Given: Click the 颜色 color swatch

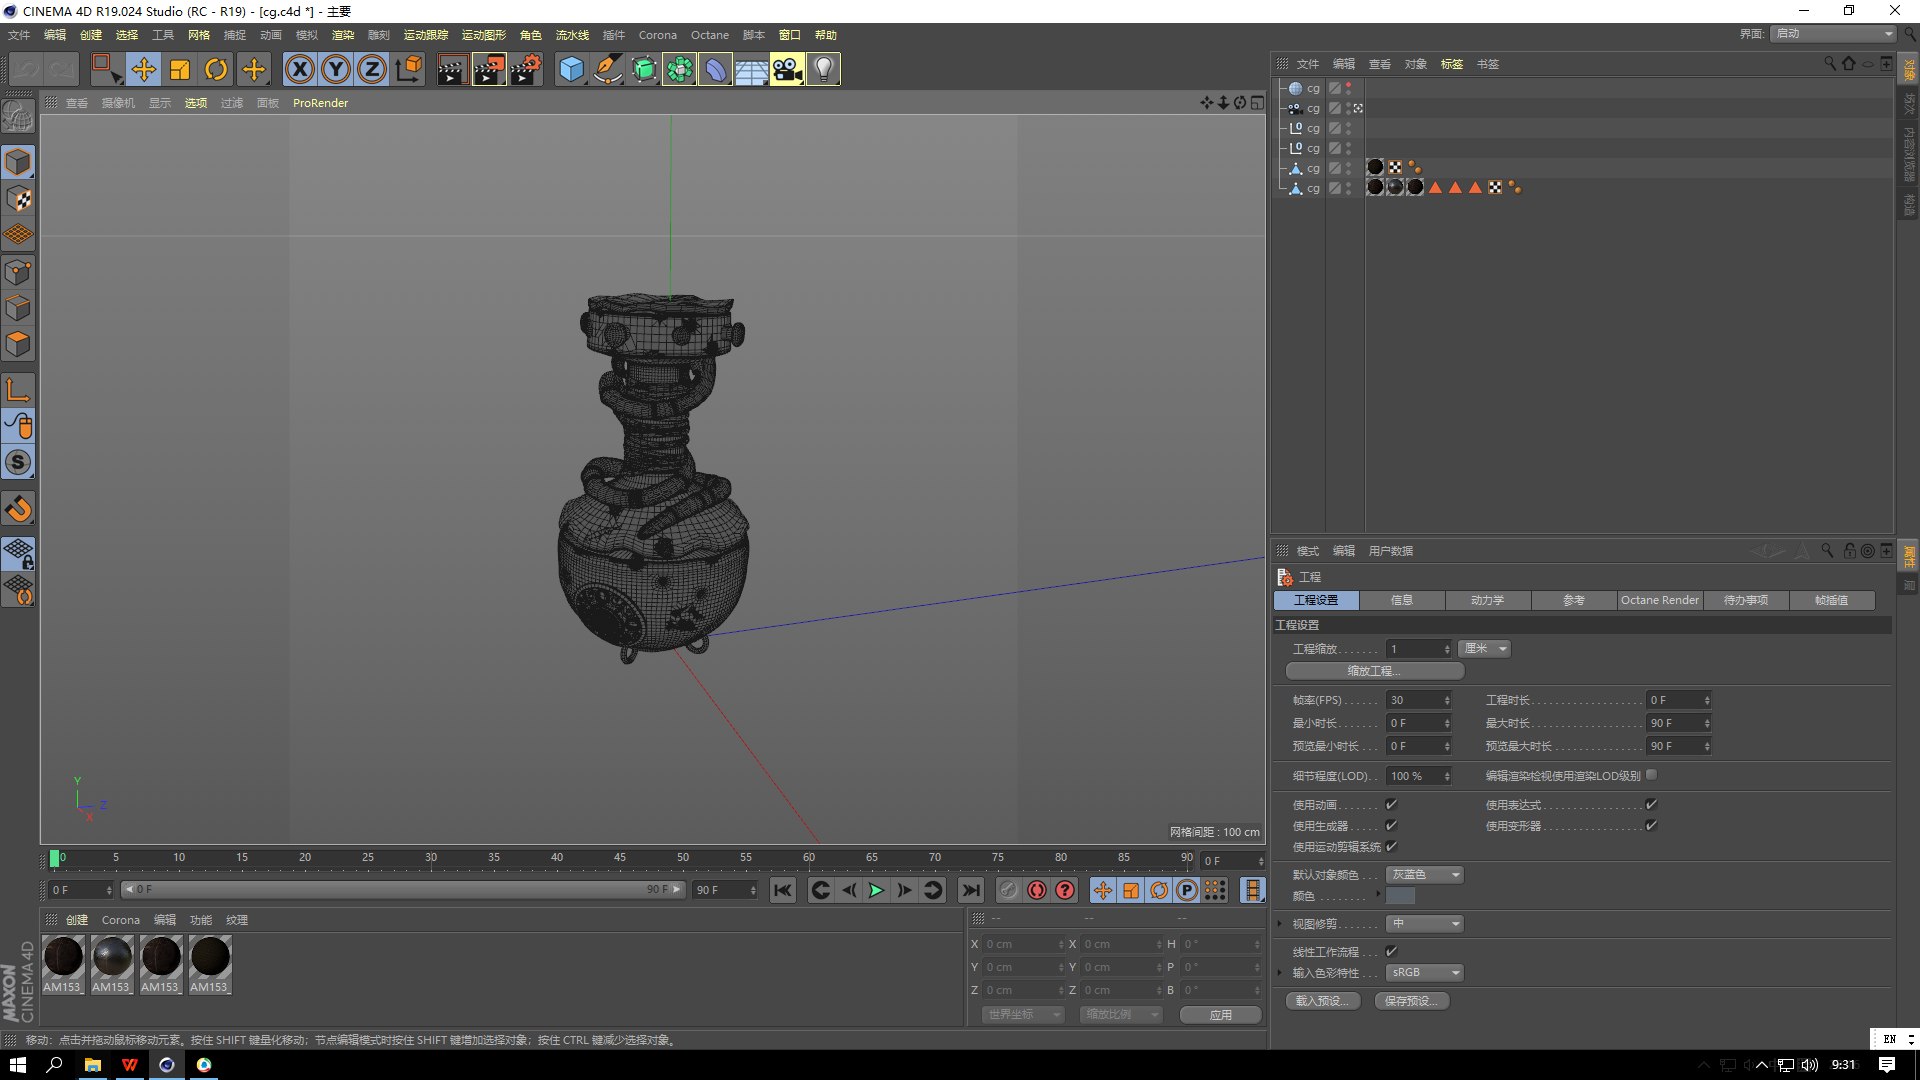Looking at the screenshot, I should (x=1400, y=896).
